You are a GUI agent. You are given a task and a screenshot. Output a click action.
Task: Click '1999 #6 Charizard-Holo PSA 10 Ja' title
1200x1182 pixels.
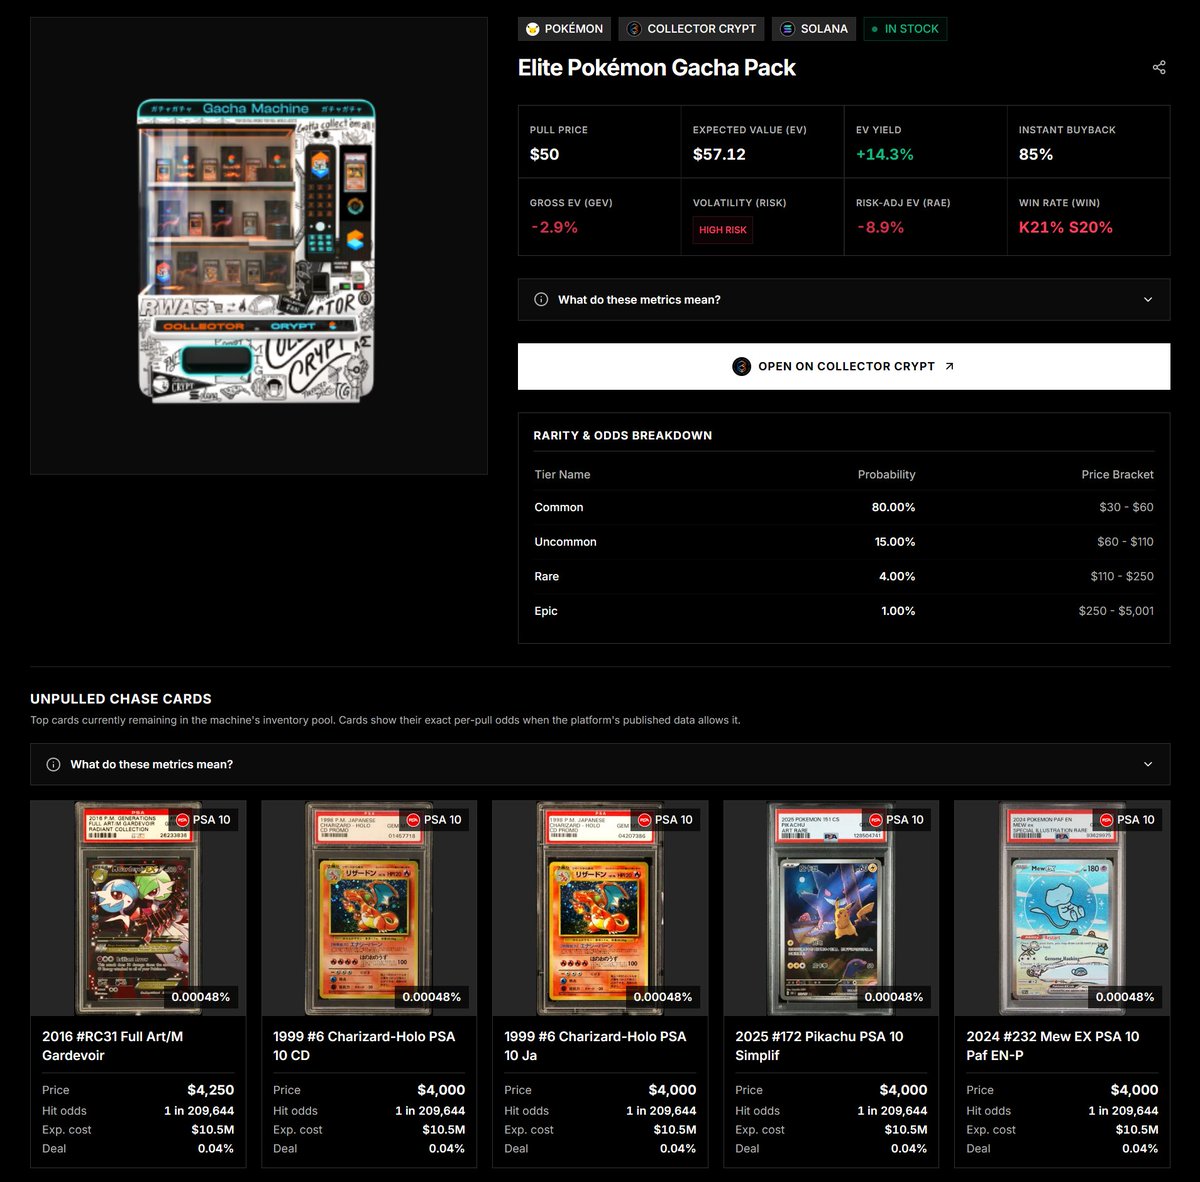point(595,1046)
